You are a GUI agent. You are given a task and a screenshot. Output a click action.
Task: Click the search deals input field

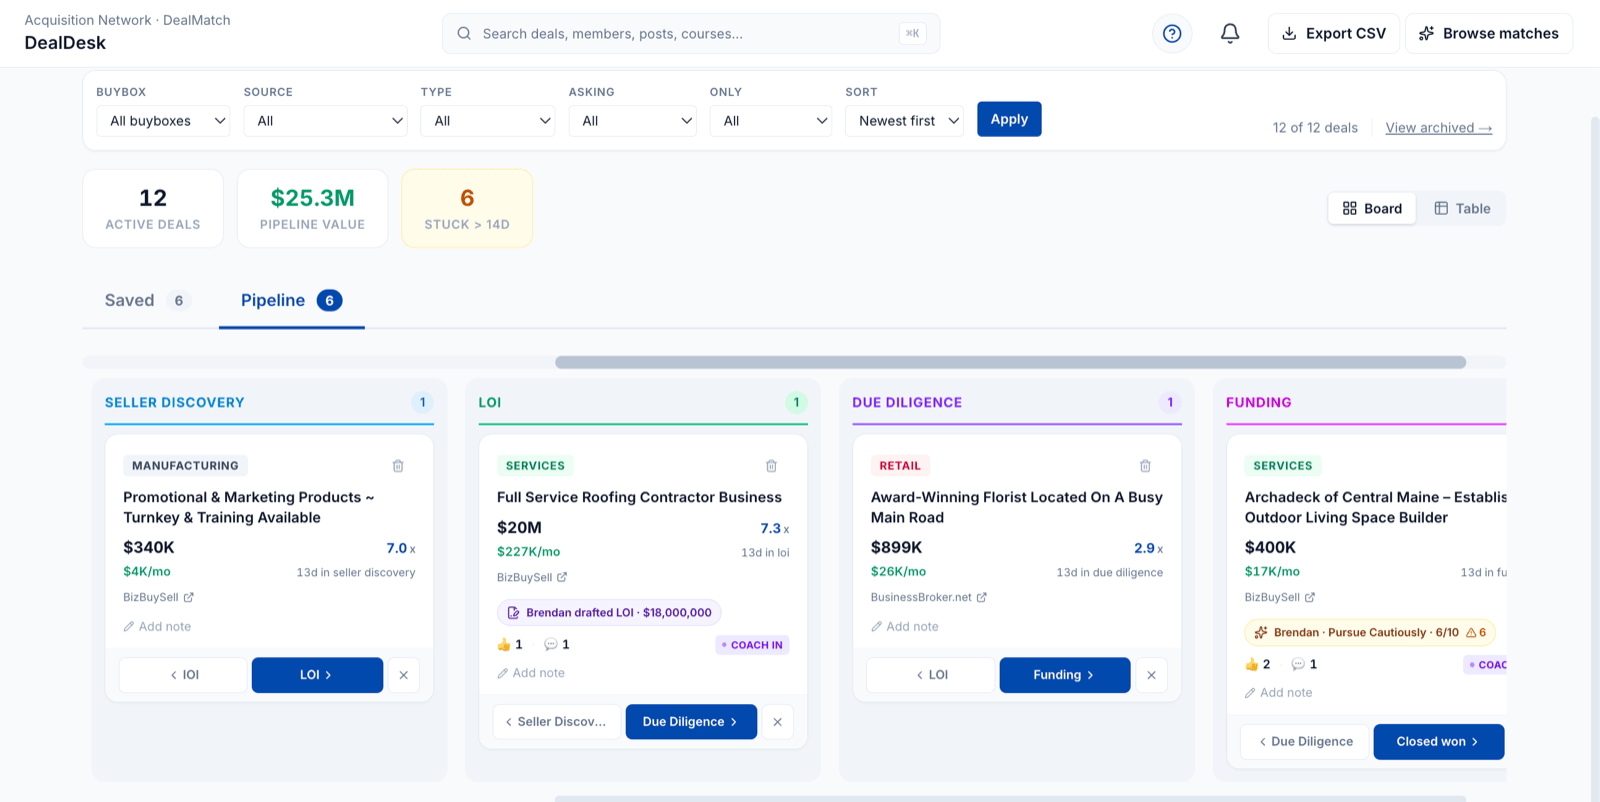(691, 33)
